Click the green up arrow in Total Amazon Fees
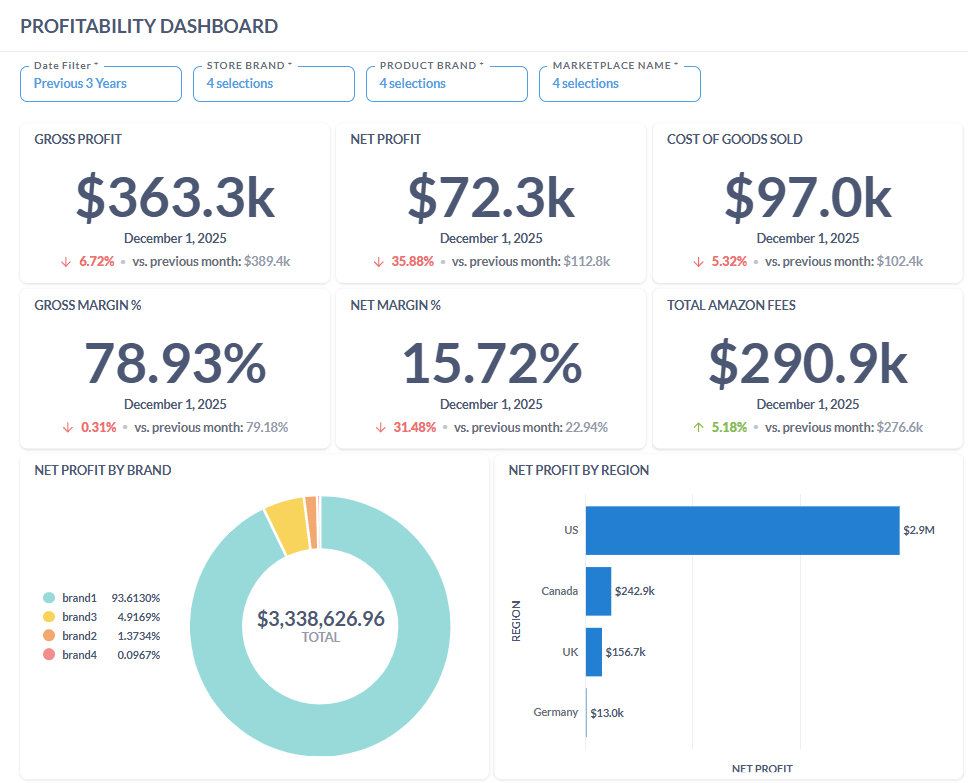This screenshot has width=968, height=783. tap(699, 427)
